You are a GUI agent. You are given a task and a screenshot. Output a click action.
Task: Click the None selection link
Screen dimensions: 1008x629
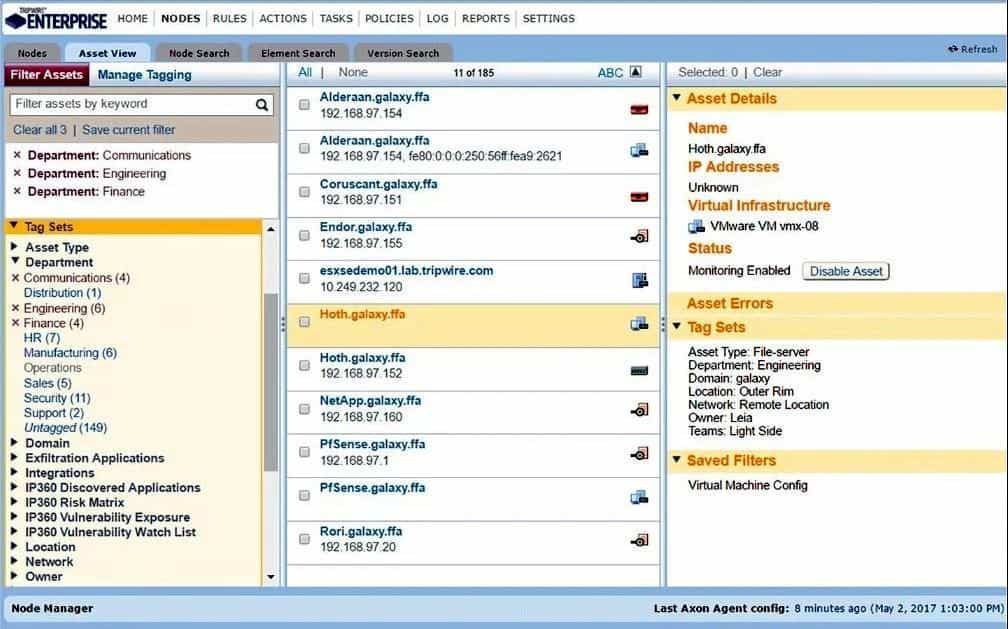(353, 72)
